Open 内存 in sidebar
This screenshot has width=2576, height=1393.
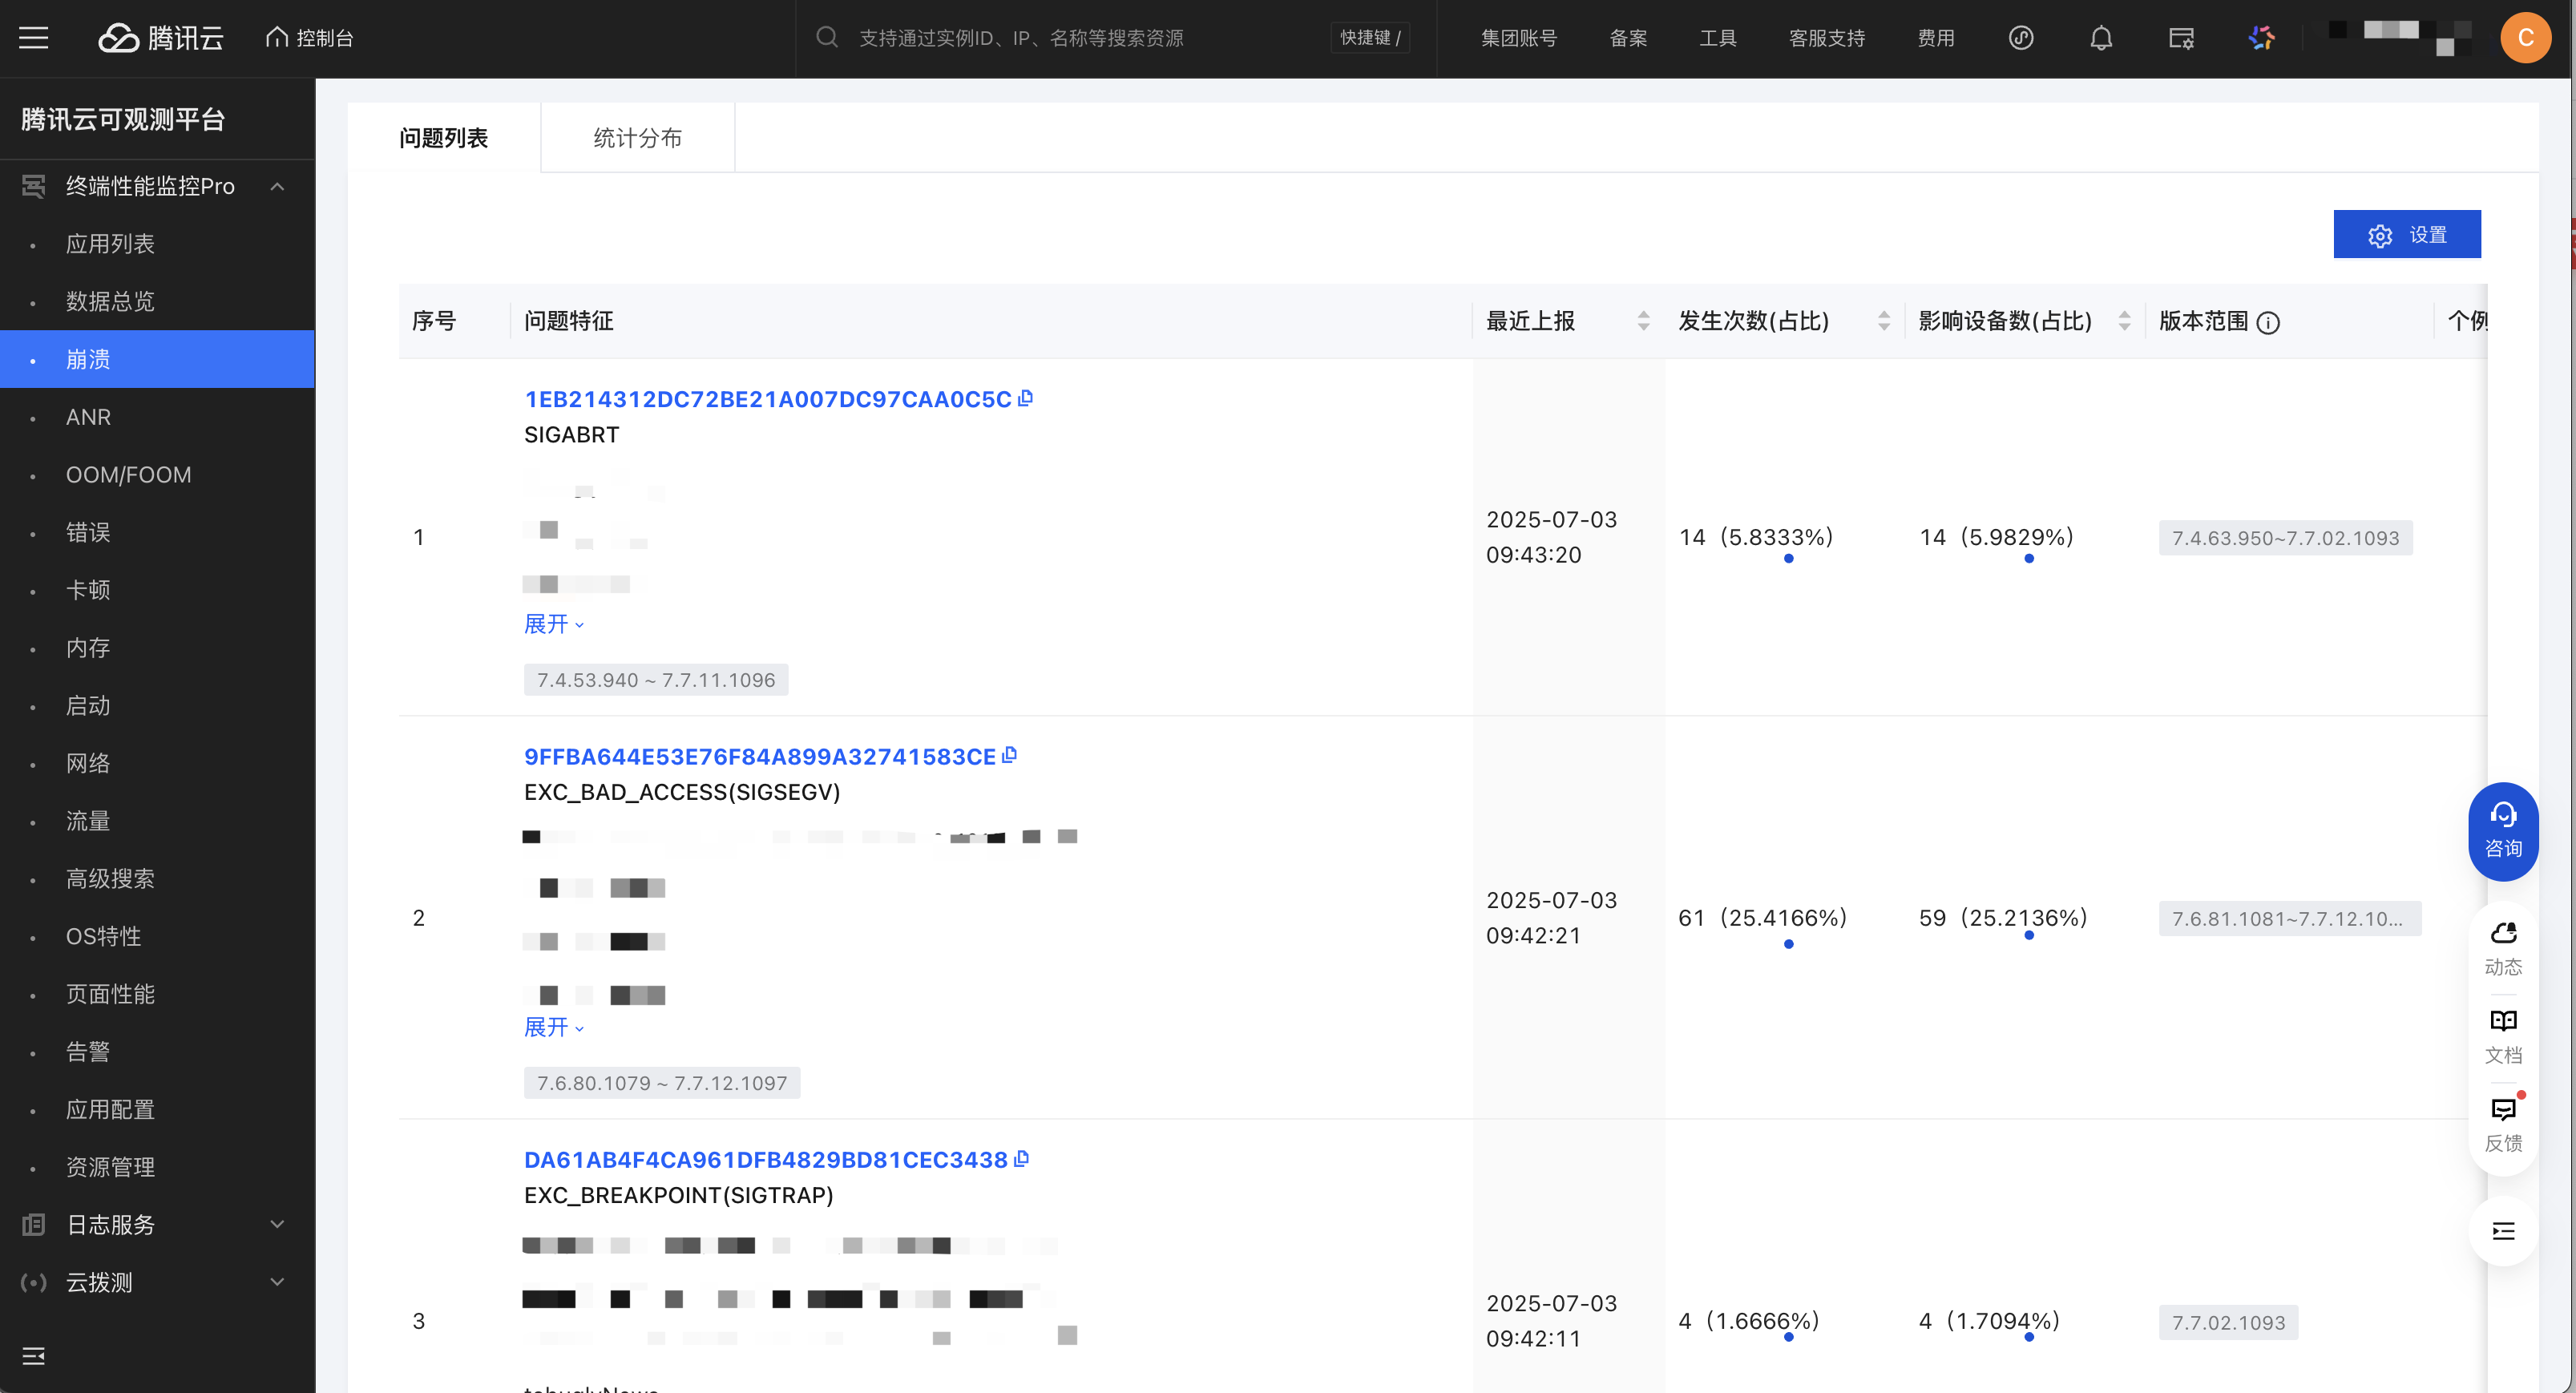click(88, 648)
